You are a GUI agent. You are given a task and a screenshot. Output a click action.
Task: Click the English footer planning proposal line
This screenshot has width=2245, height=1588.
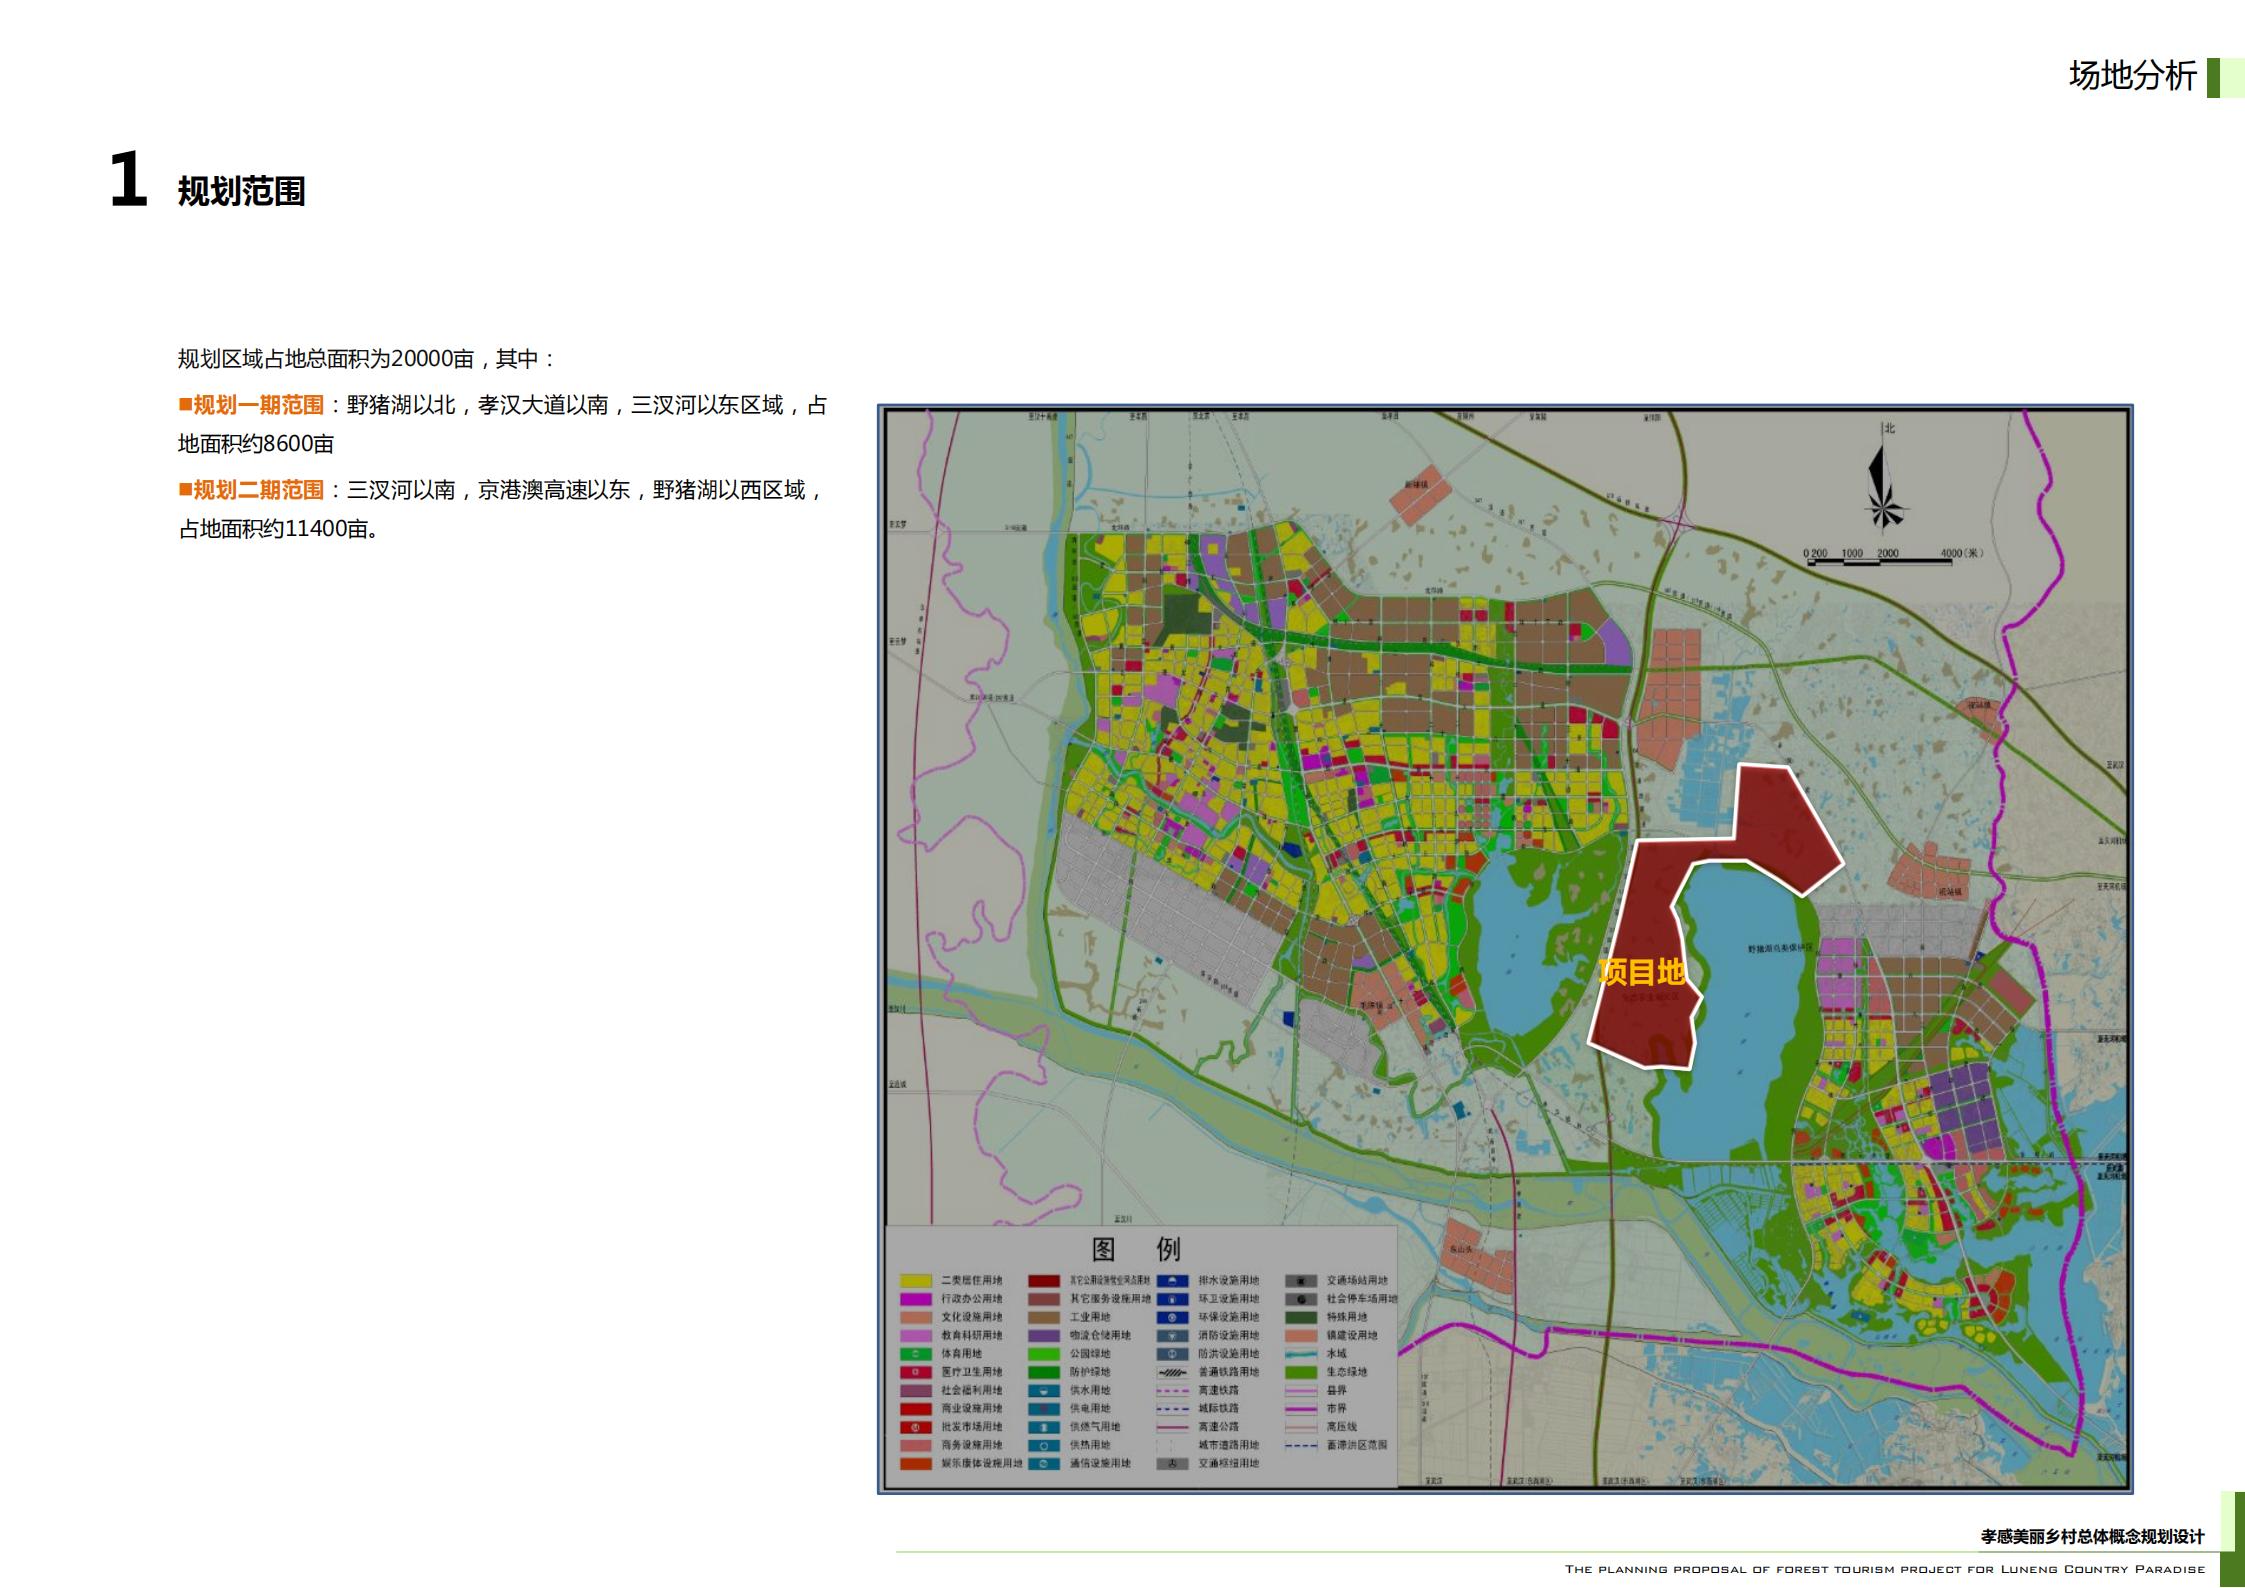(1885, 1569)
